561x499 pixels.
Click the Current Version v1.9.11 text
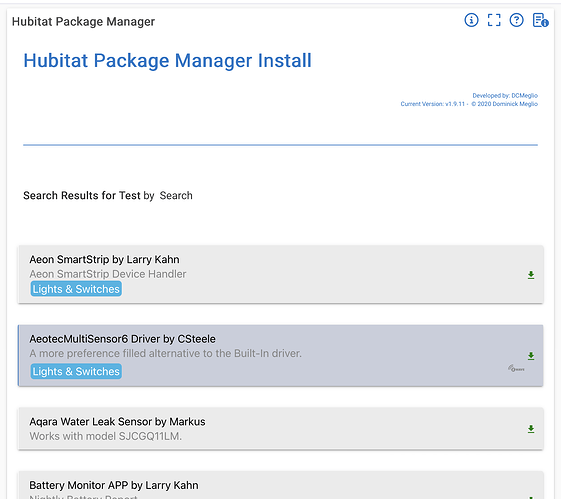(x=433, y=104)
